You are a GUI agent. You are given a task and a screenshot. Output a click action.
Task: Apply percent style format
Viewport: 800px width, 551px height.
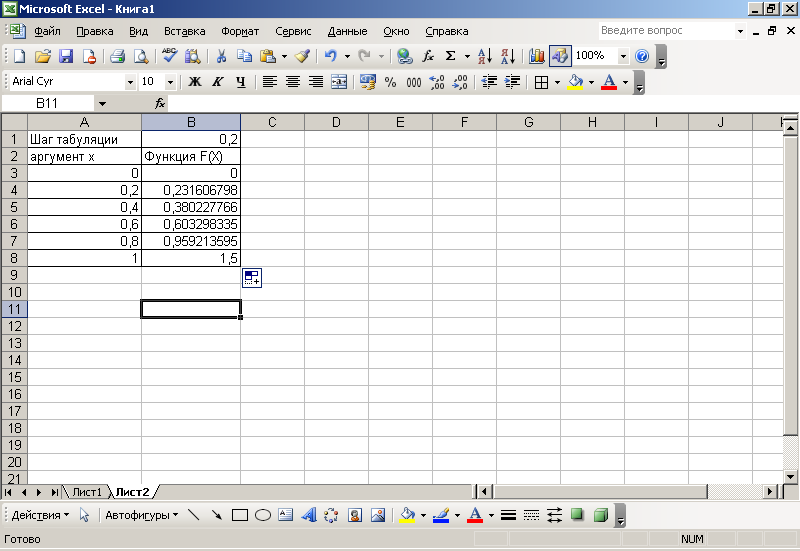390,82
